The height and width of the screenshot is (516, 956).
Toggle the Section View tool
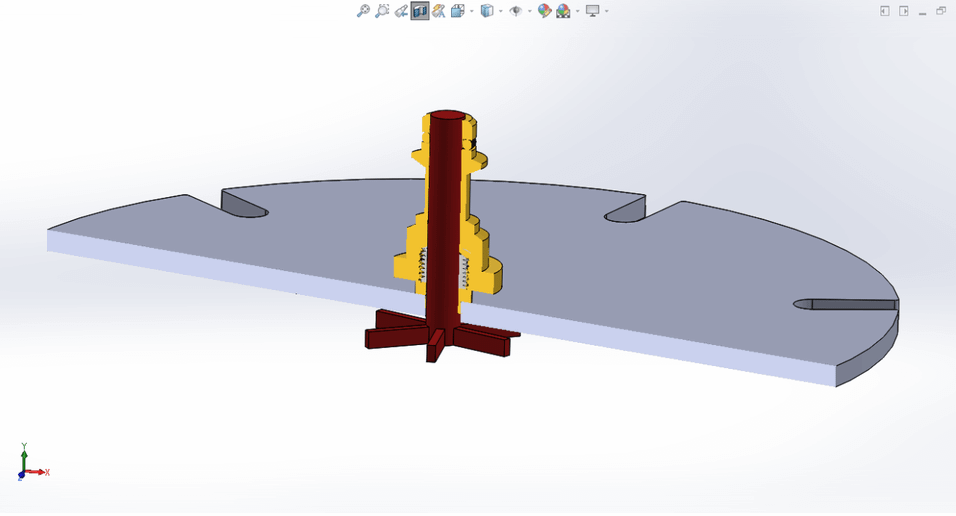420,11
